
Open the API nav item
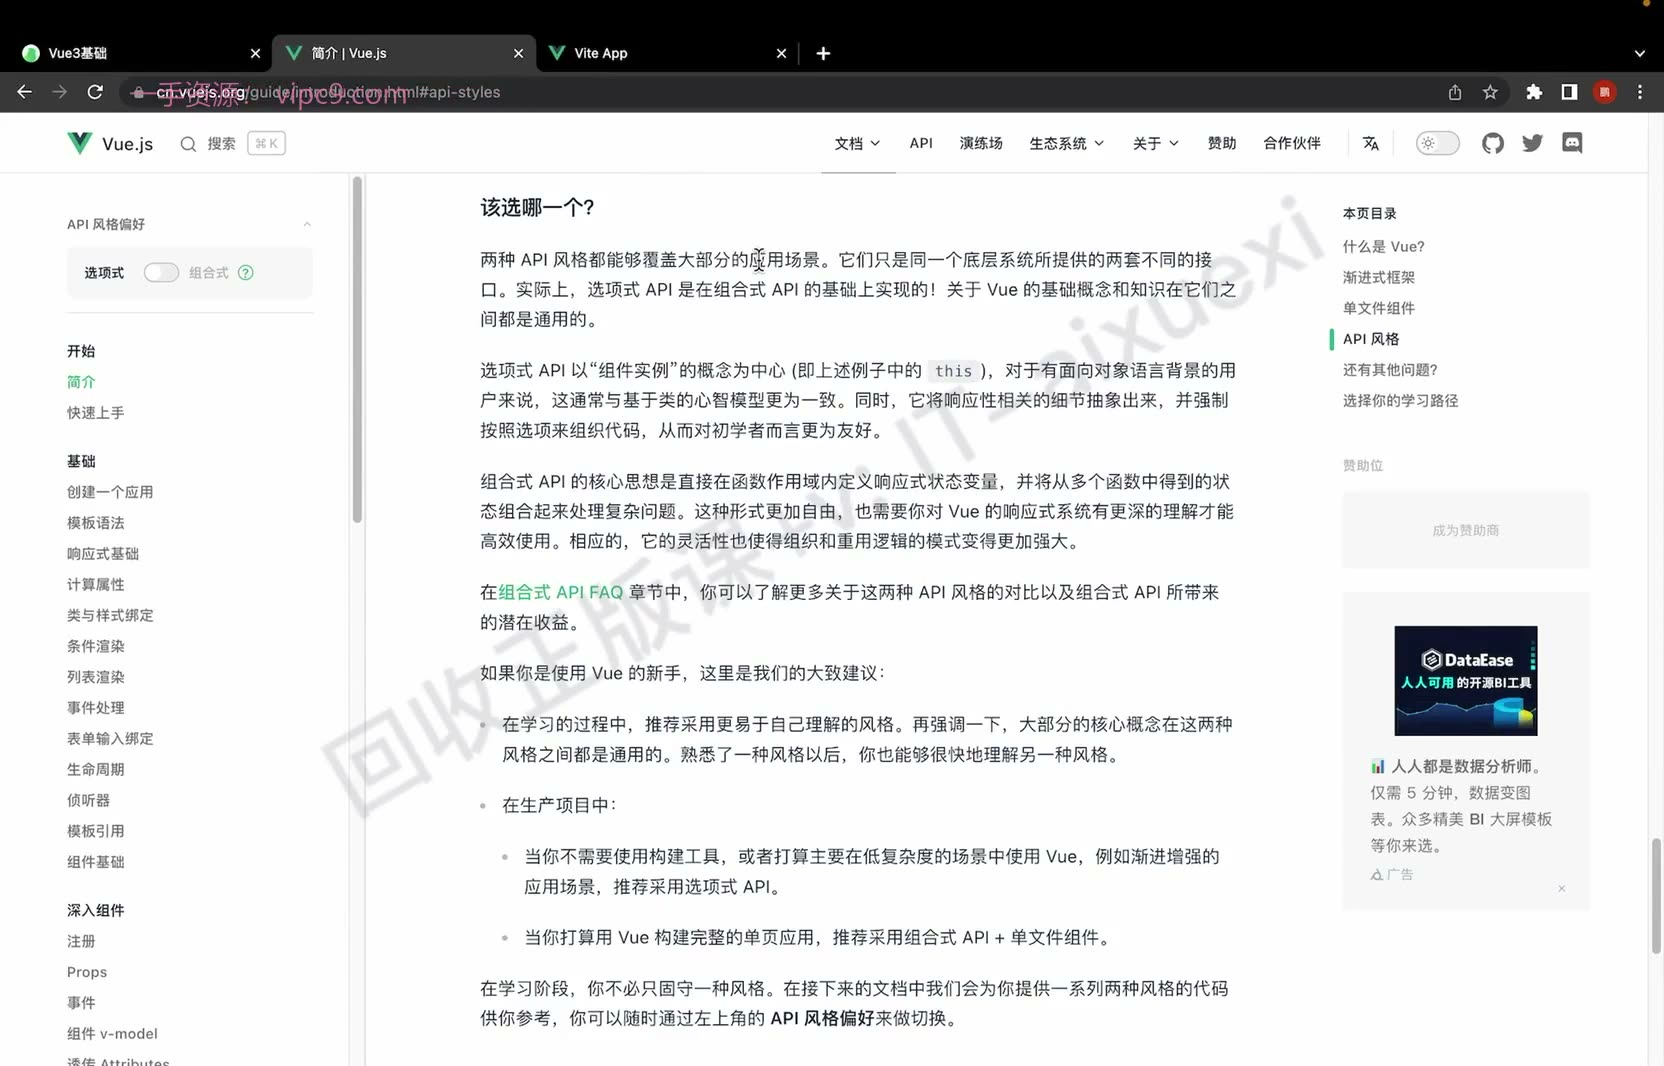tap(921, 143)
